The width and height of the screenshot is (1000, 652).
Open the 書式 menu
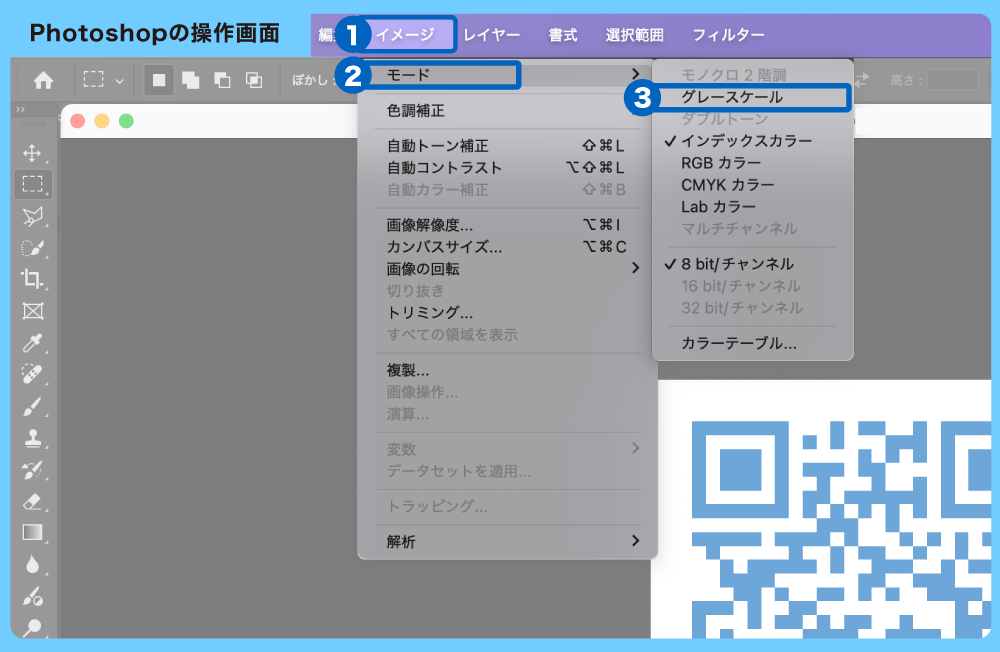[562, 35]
